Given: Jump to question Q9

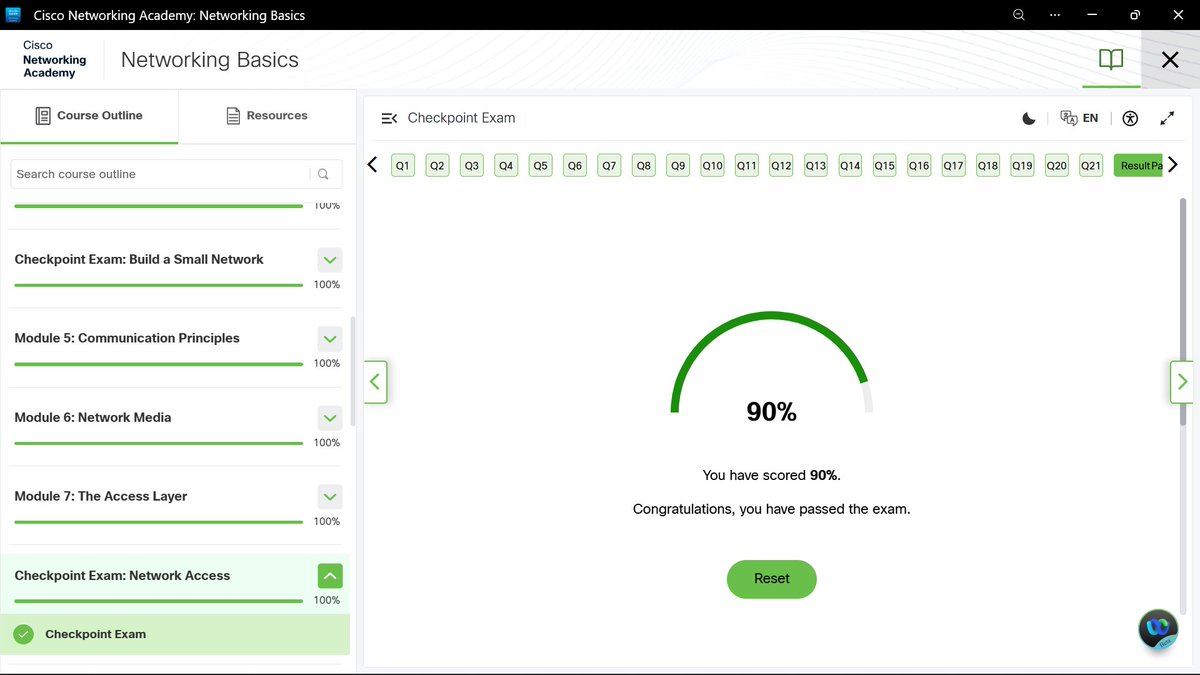Looking at the screenshot, I should 678,166.
